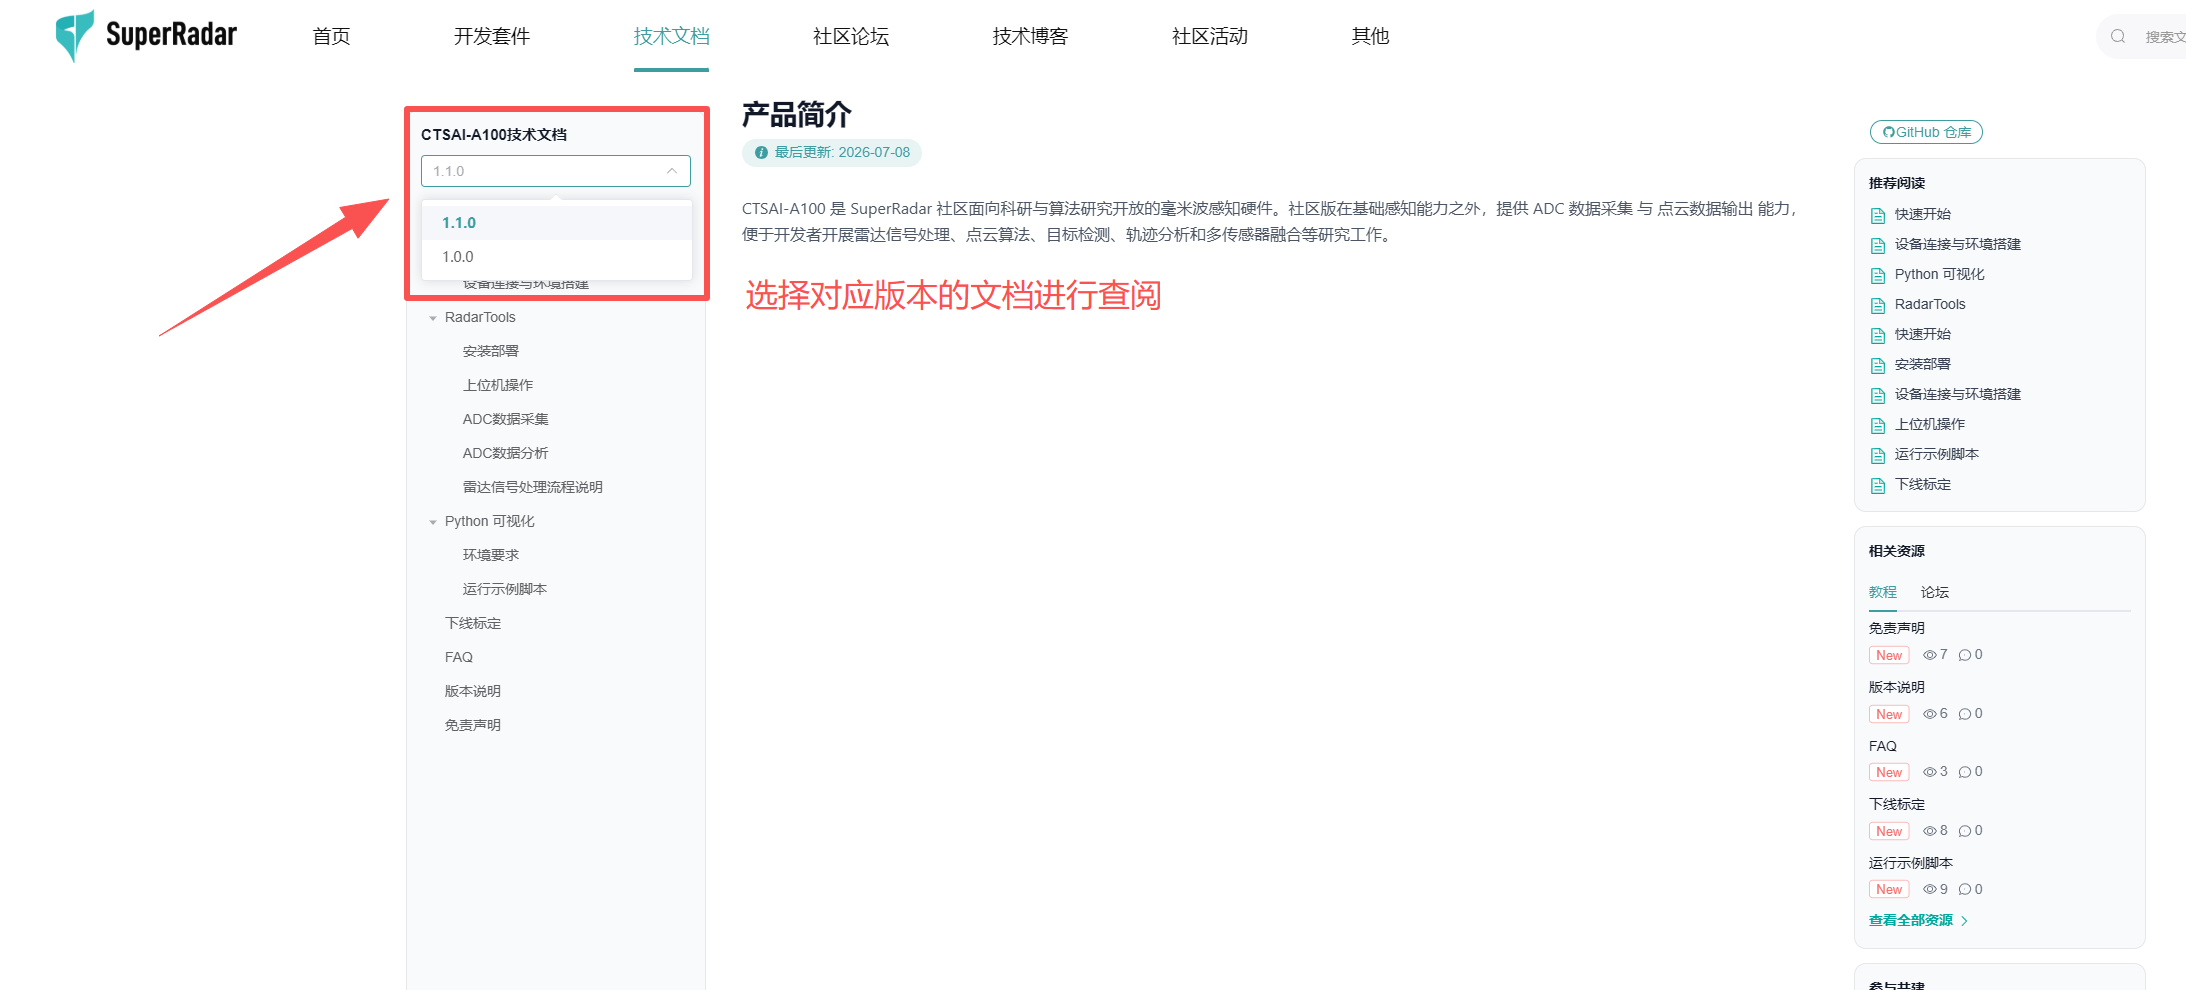Image resolution: width=2186 pixels, height=990 pixels.
Task: Click the eye icon under 下线标定 in 相关资源
Action: tap(1930, 831)
